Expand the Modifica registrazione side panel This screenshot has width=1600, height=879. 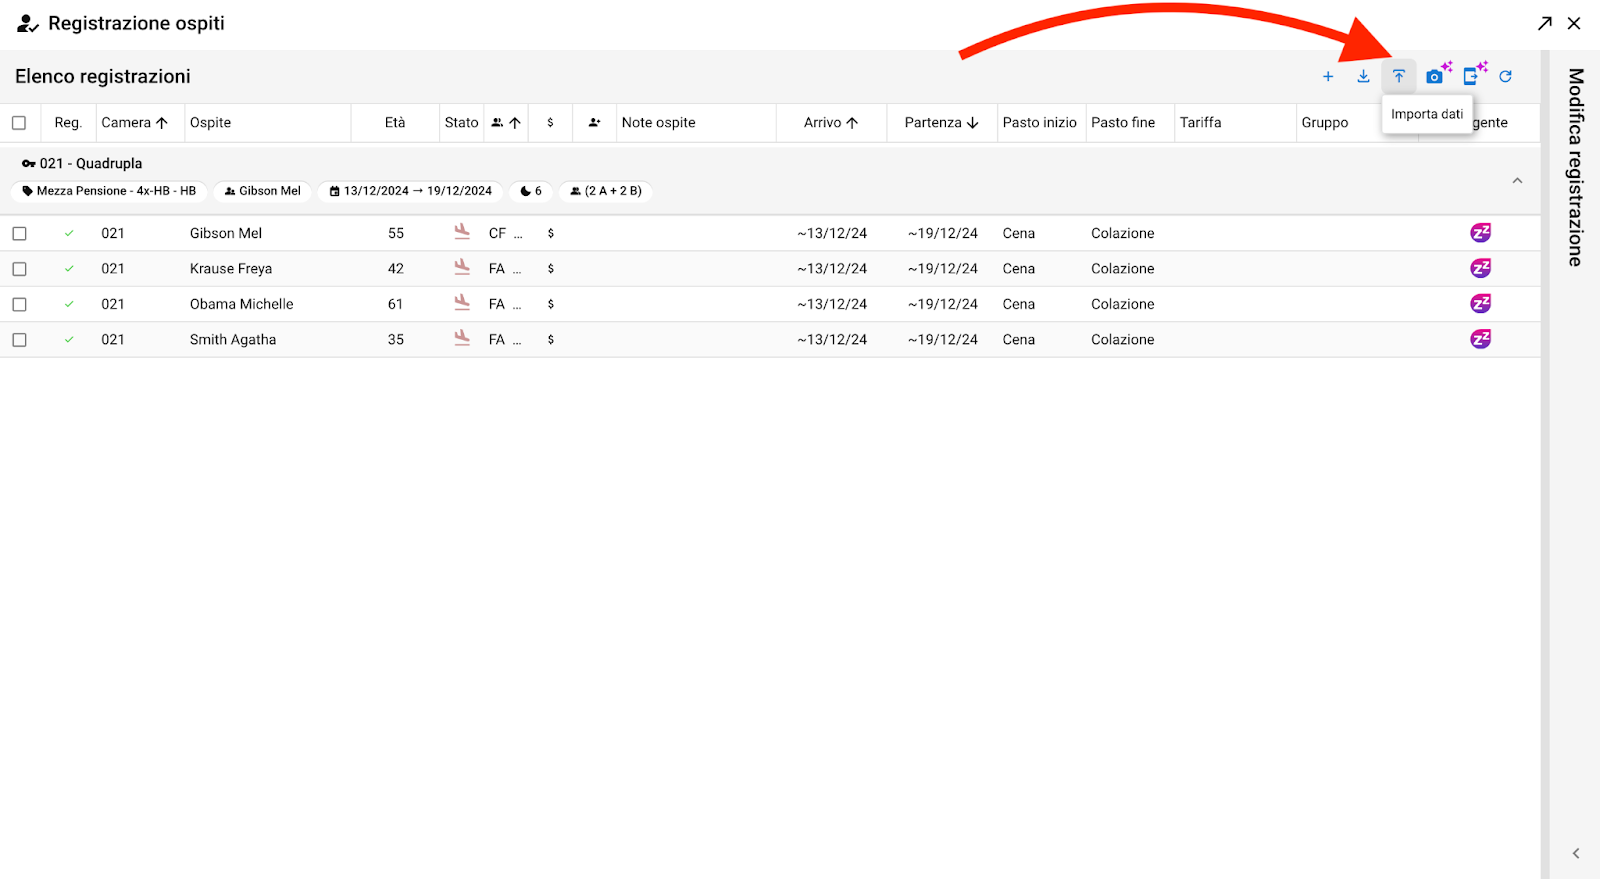1575,853
